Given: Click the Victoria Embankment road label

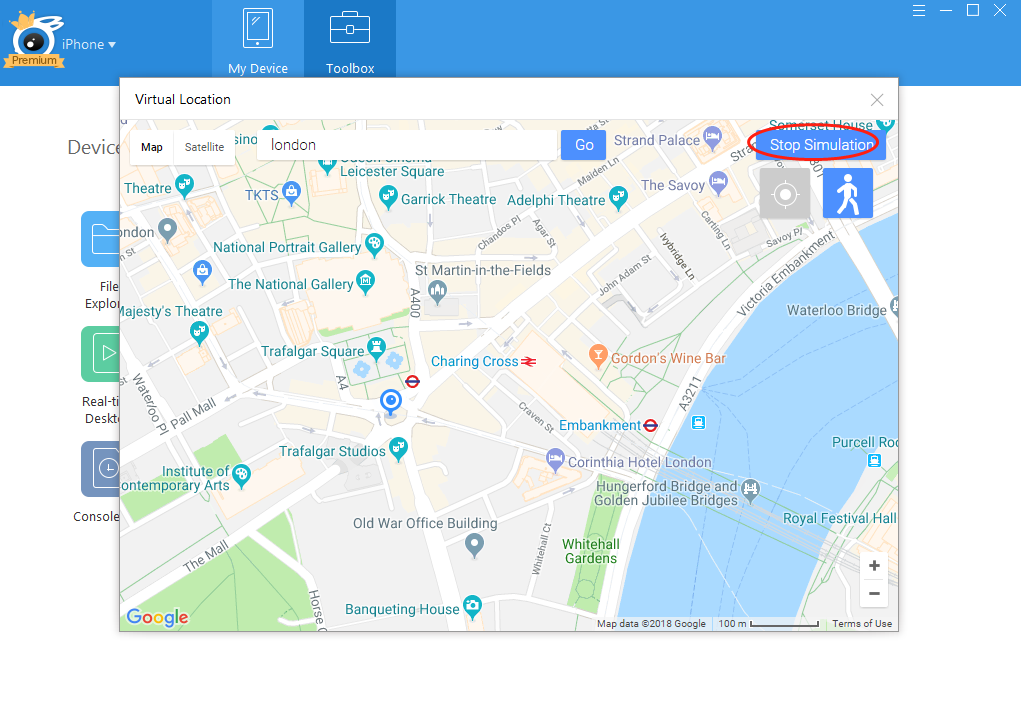Looking at the screenshot, I should (785, 274).
